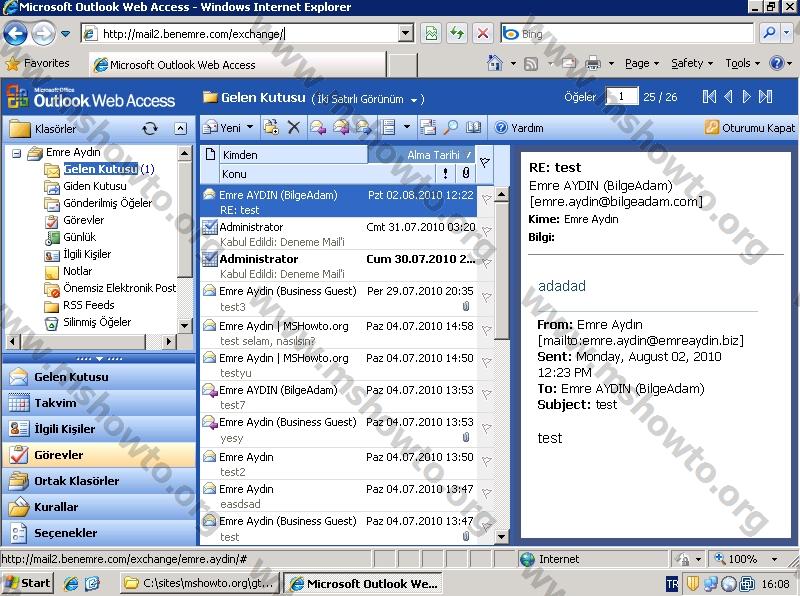The height and width of the screenshot is (596, 800).
Task: Click the Windows Start button
Action: pos(28,583)
